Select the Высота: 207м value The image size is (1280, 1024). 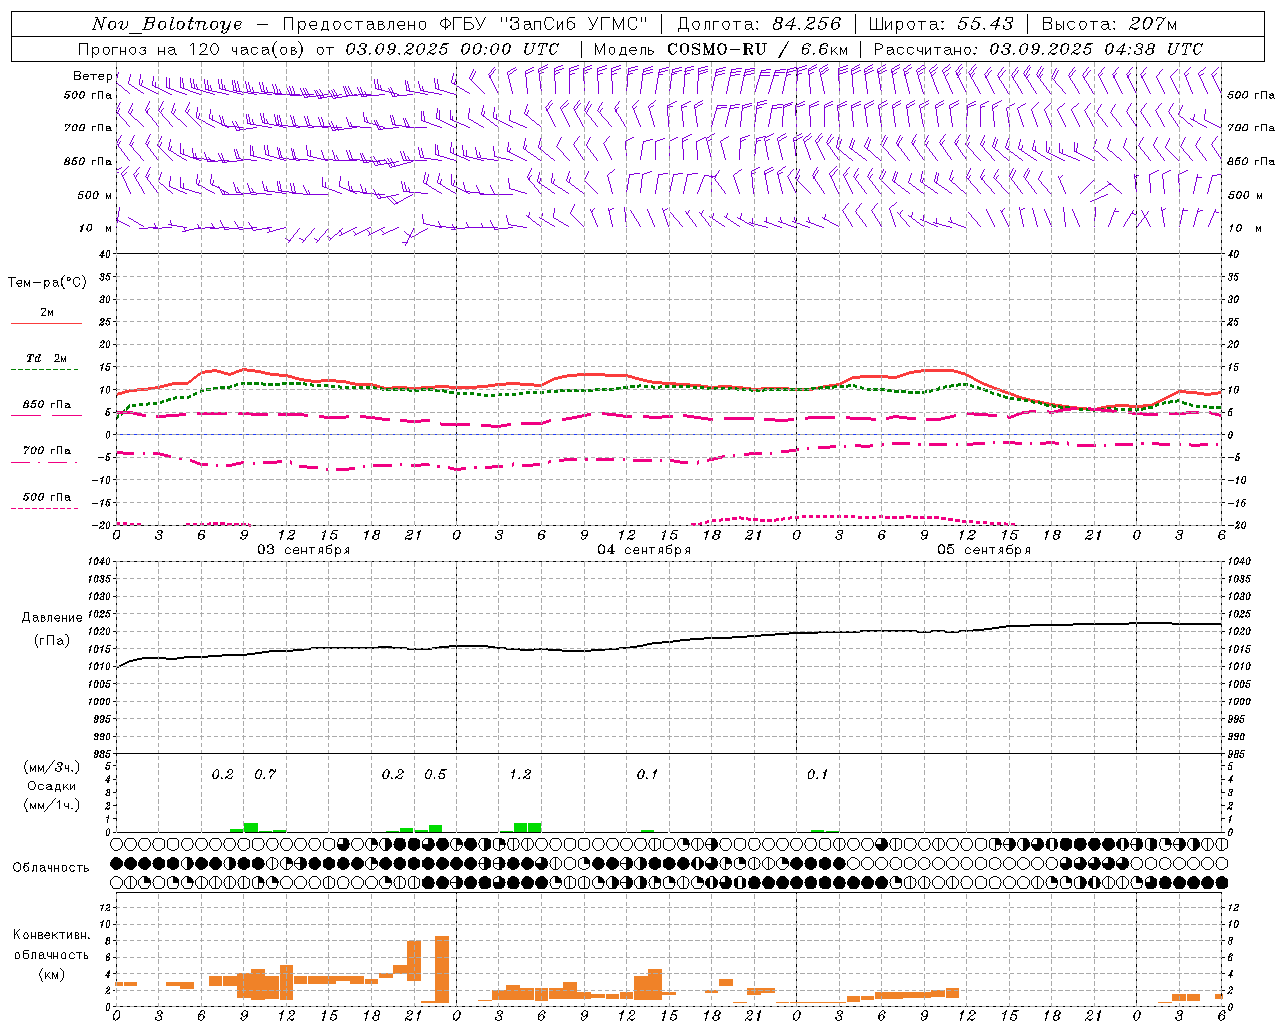pyautogui.click(x=1109, y=24)
